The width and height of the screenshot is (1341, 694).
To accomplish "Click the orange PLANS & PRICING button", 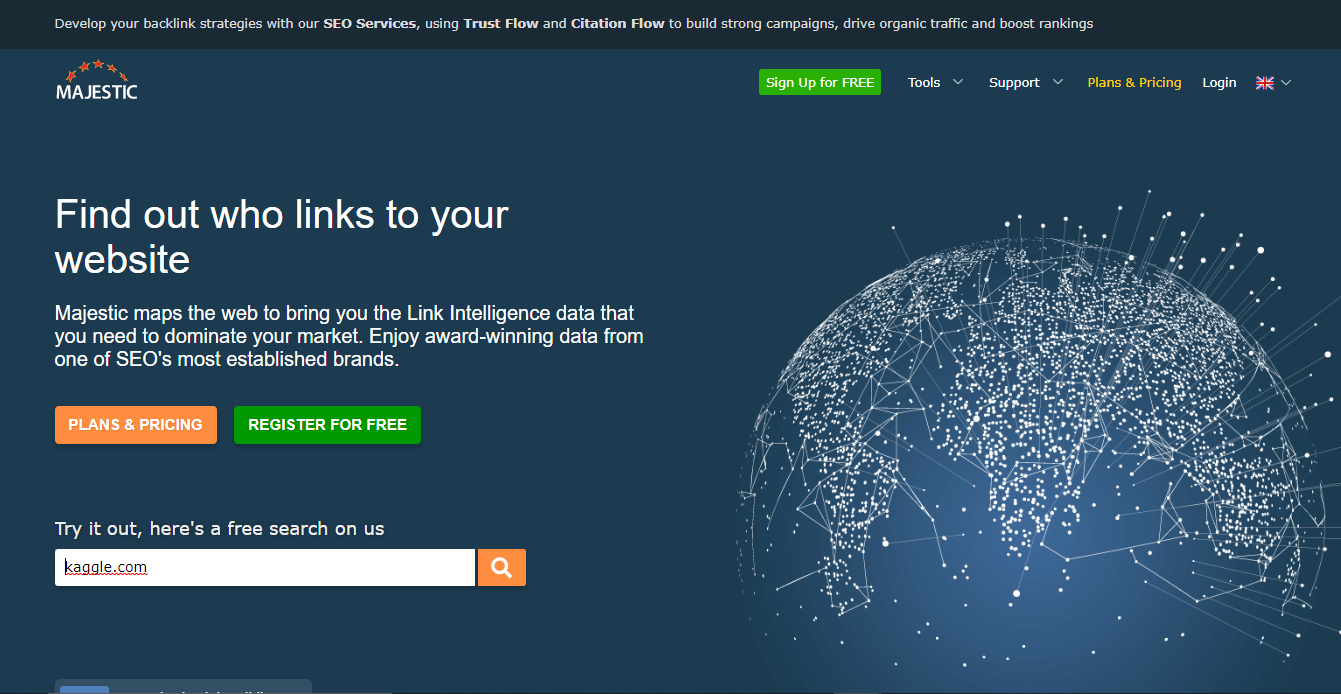I will pyautogui.click(x=136, y=425).
